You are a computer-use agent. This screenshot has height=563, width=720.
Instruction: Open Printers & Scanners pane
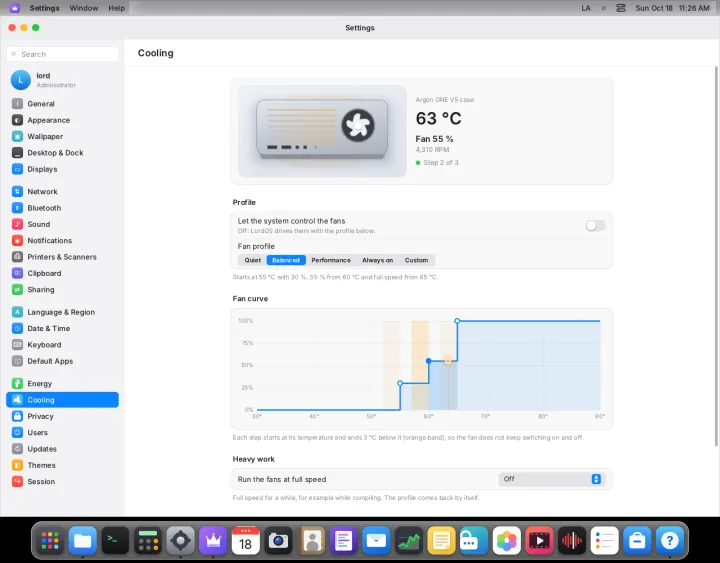coord(62,257)
